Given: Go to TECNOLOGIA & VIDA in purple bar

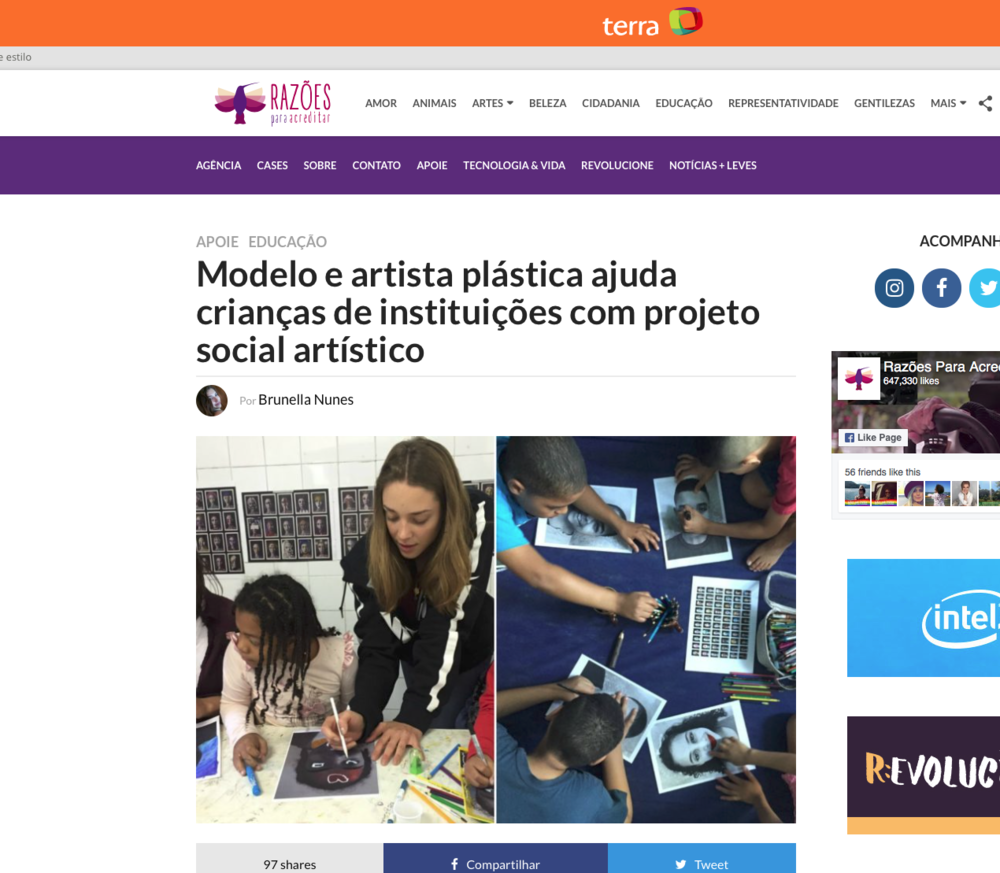Looking at the screenshot, I should pyautogui.click(x=514, y=165).
